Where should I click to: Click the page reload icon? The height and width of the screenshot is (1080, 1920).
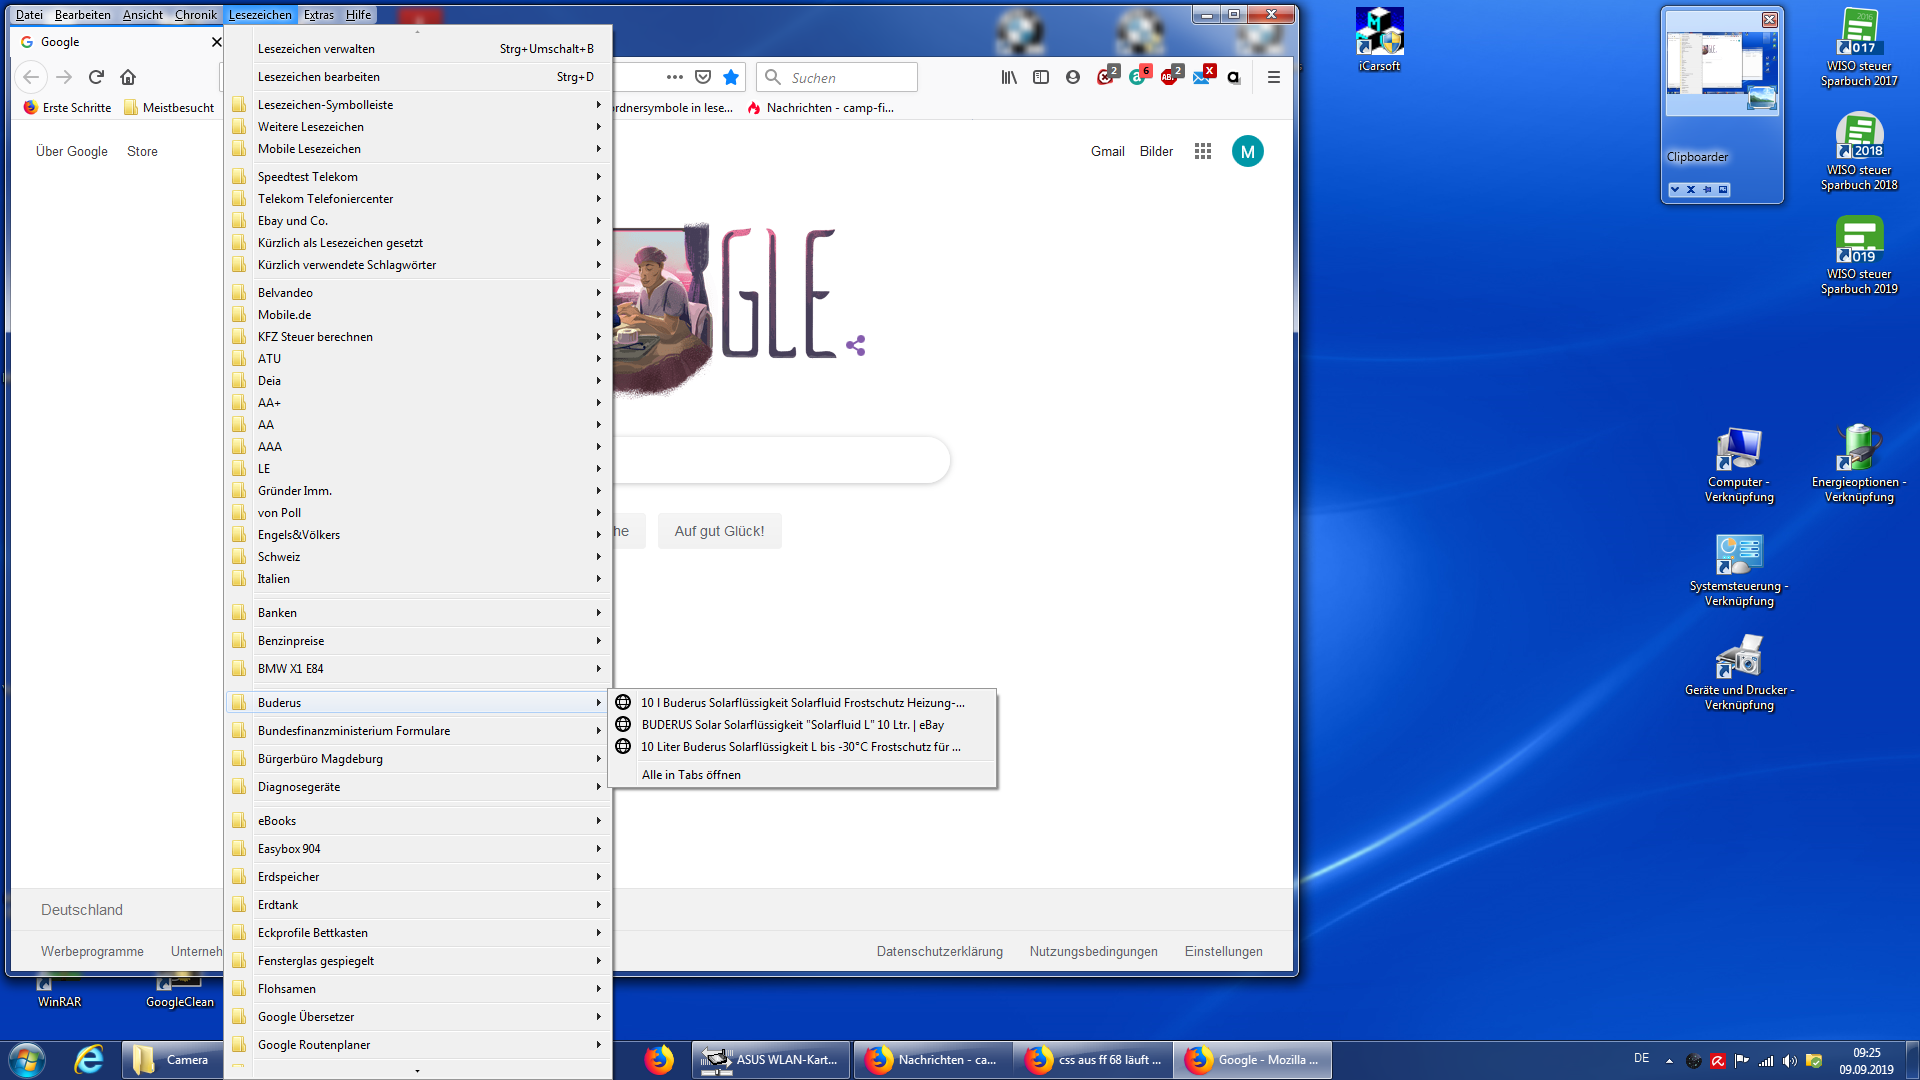96,77
